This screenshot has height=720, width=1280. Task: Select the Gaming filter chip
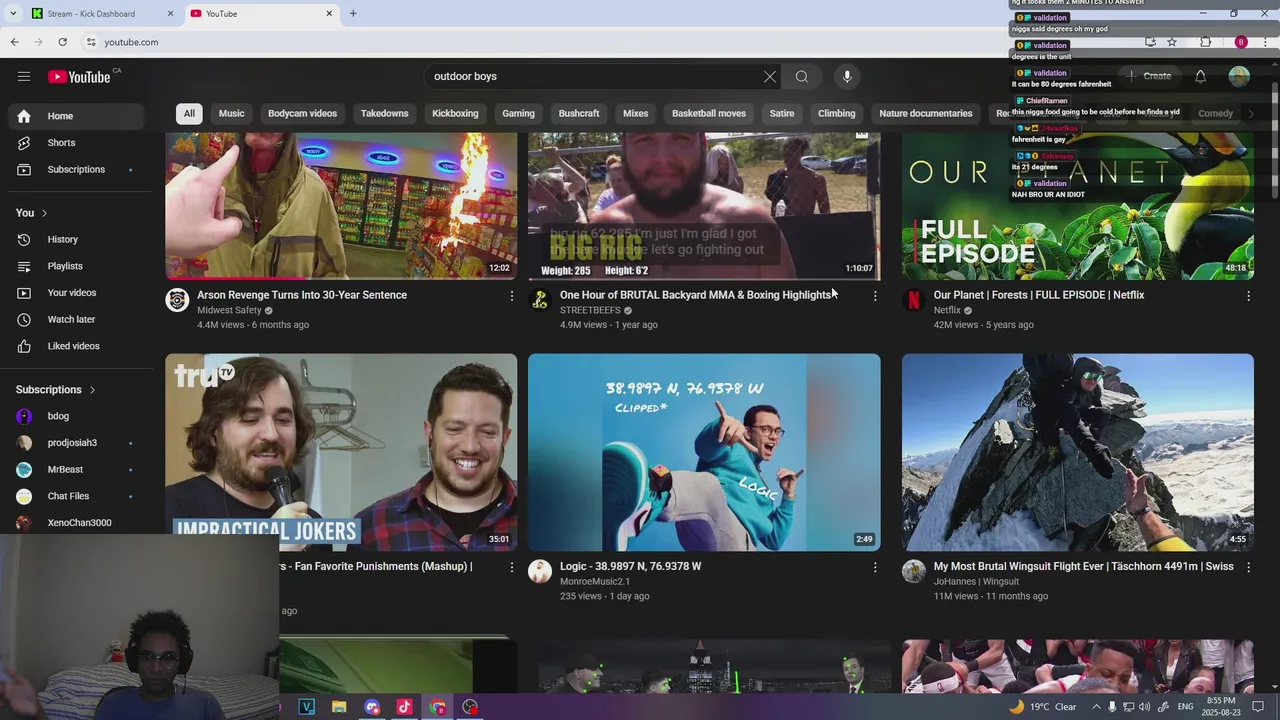(518, 113)
